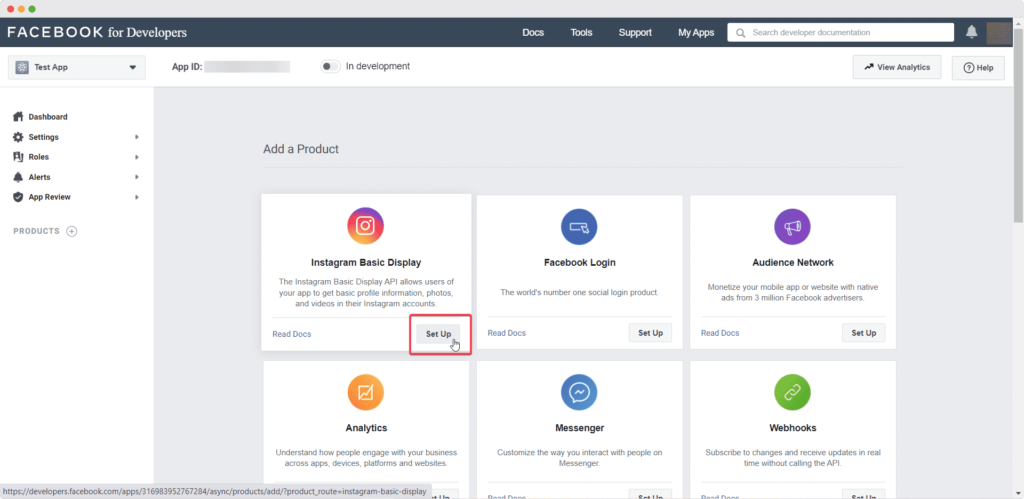Set up Audience Network
The width and height of the screenshot is (1024, 499).
(x=863, y=332)
